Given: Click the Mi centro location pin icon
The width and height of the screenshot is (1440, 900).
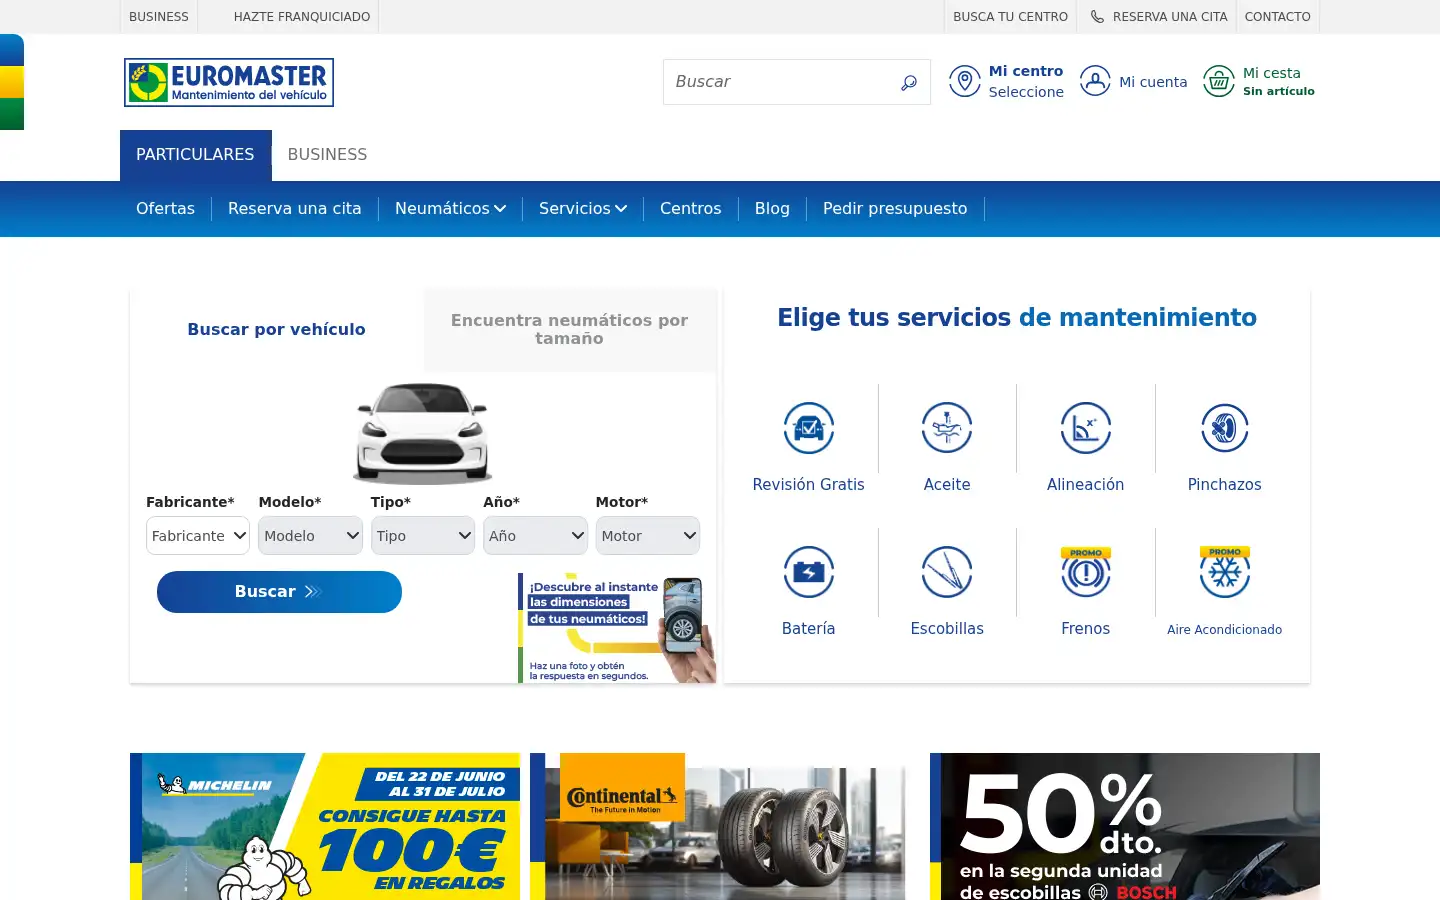Looking at the screenshot, I should pyautogui.click(x=965, y=81).
